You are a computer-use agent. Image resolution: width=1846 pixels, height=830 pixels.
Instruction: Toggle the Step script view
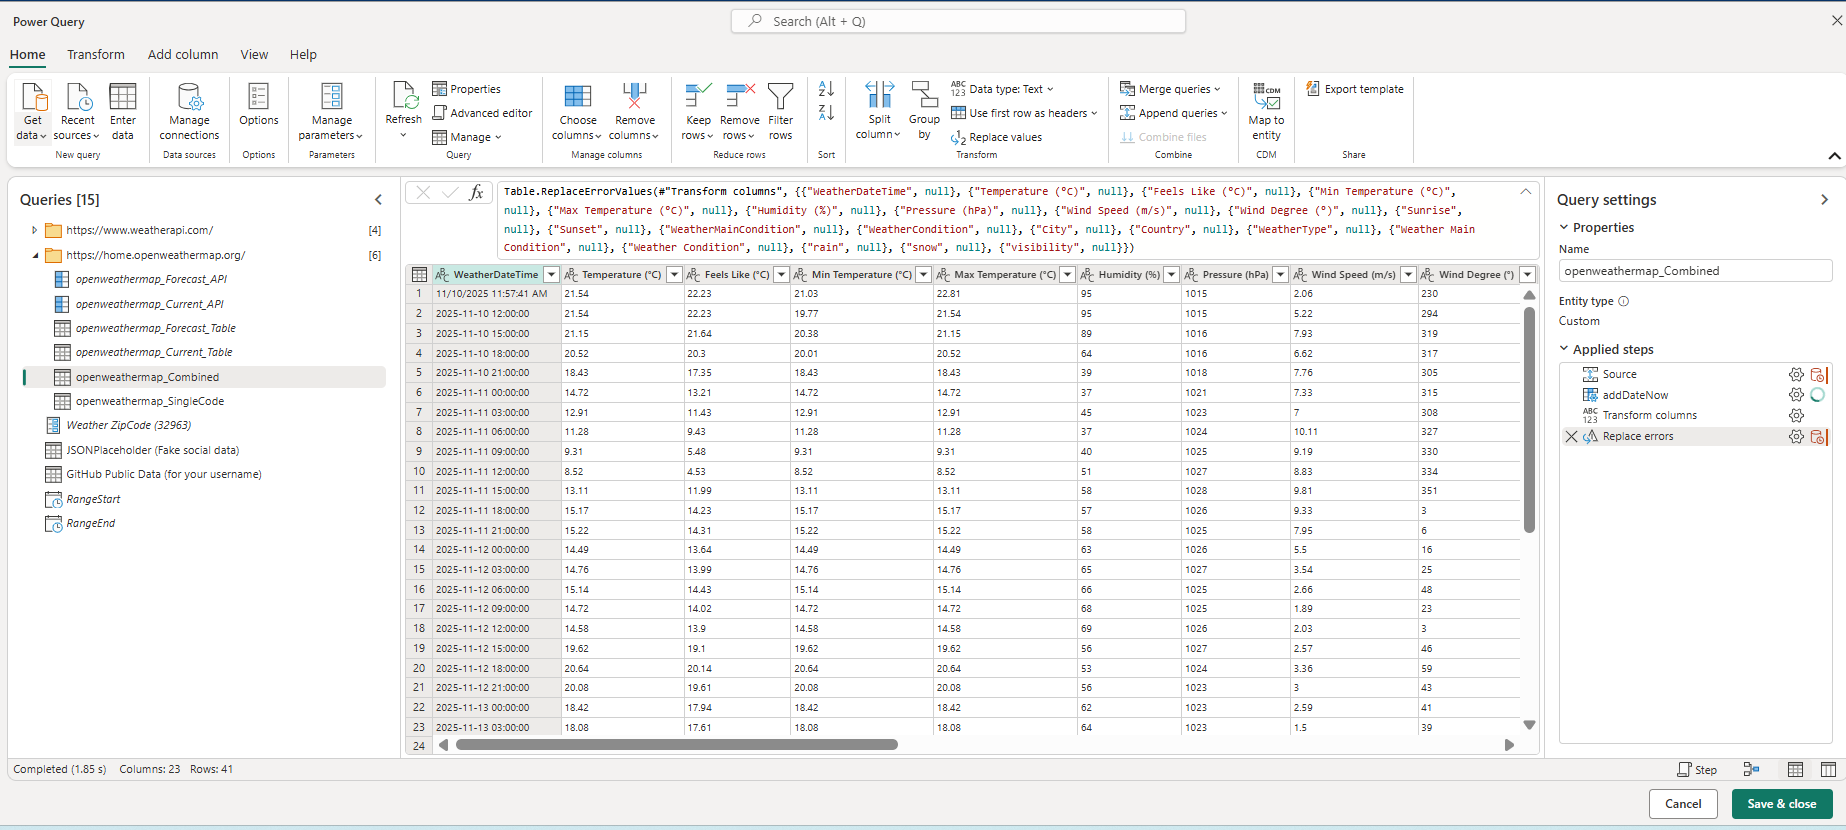1697,769
